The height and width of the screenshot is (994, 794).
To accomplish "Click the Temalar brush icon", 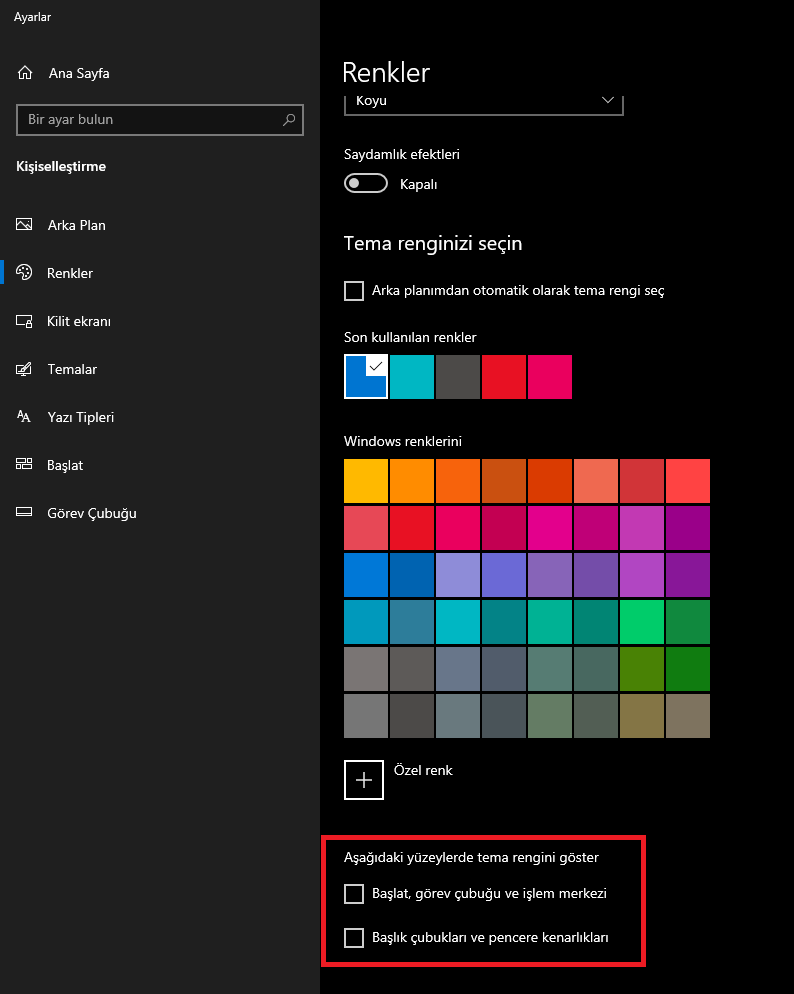I will point(25,369).
